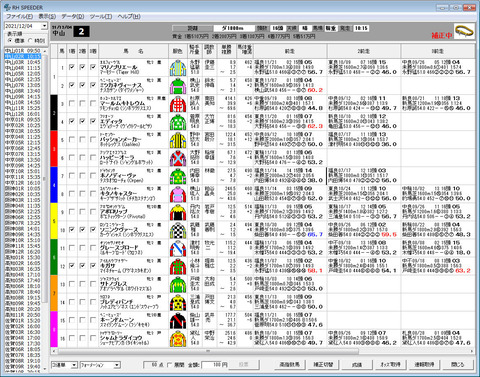Click the black red-sash silks for horse 15
Viewport: 480px width, 377px height.
(178, 320)
